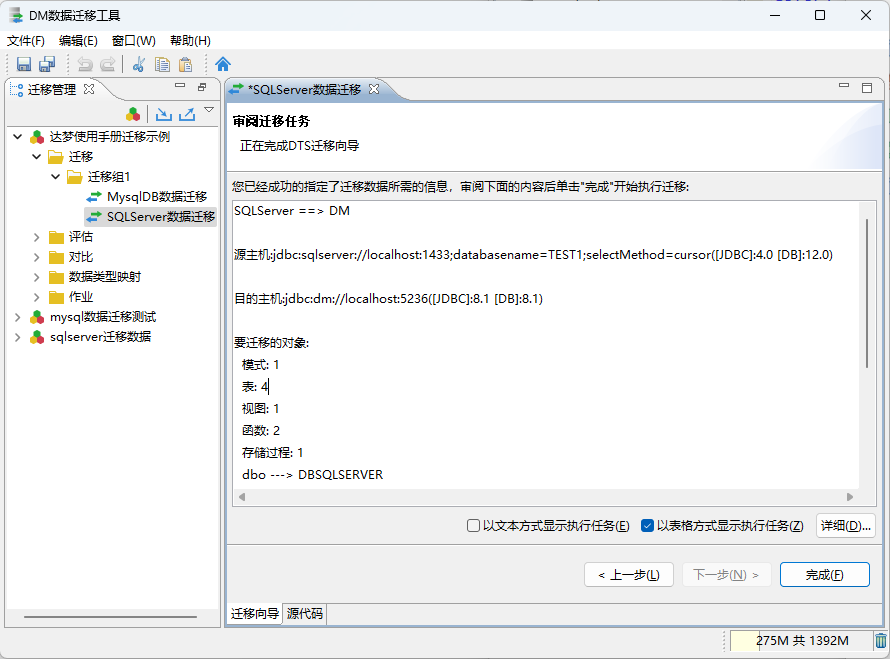Expand the 评估 folder

tap(37, 237)
